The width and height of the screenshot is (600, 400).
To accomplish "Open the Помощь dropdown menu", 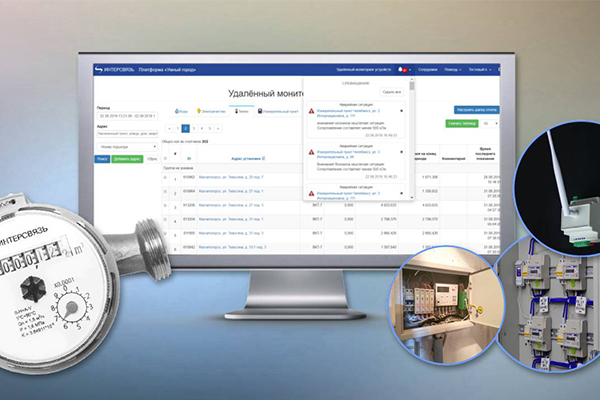I will (x=453, y=69).
